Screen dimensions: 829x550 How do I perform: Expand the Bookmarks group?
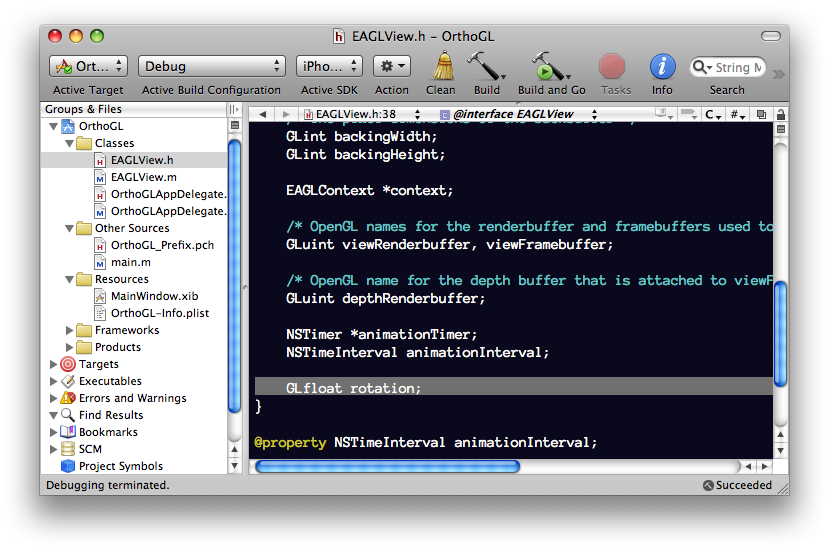click(53, 432)
